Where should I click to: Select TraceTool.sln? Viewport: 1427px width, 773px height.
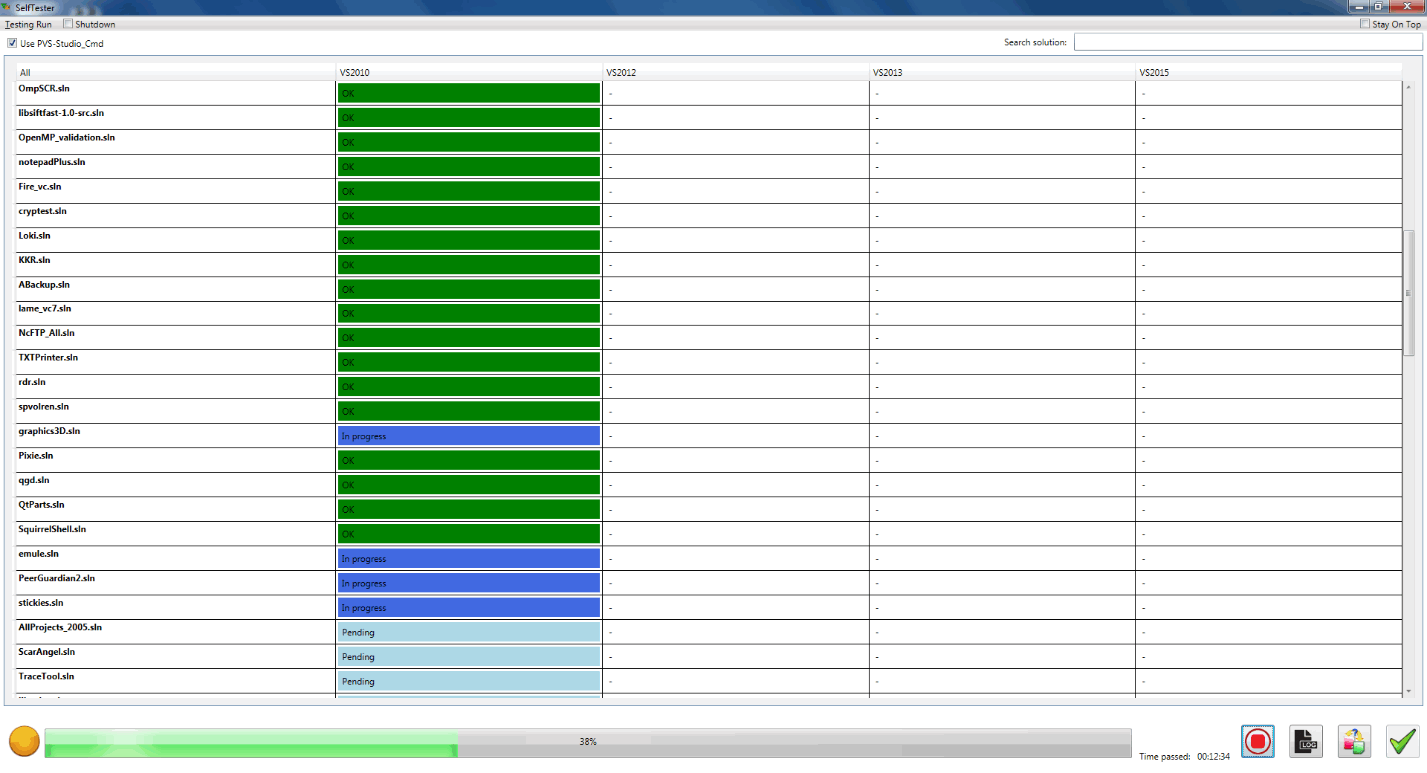[x=709, y=681]
